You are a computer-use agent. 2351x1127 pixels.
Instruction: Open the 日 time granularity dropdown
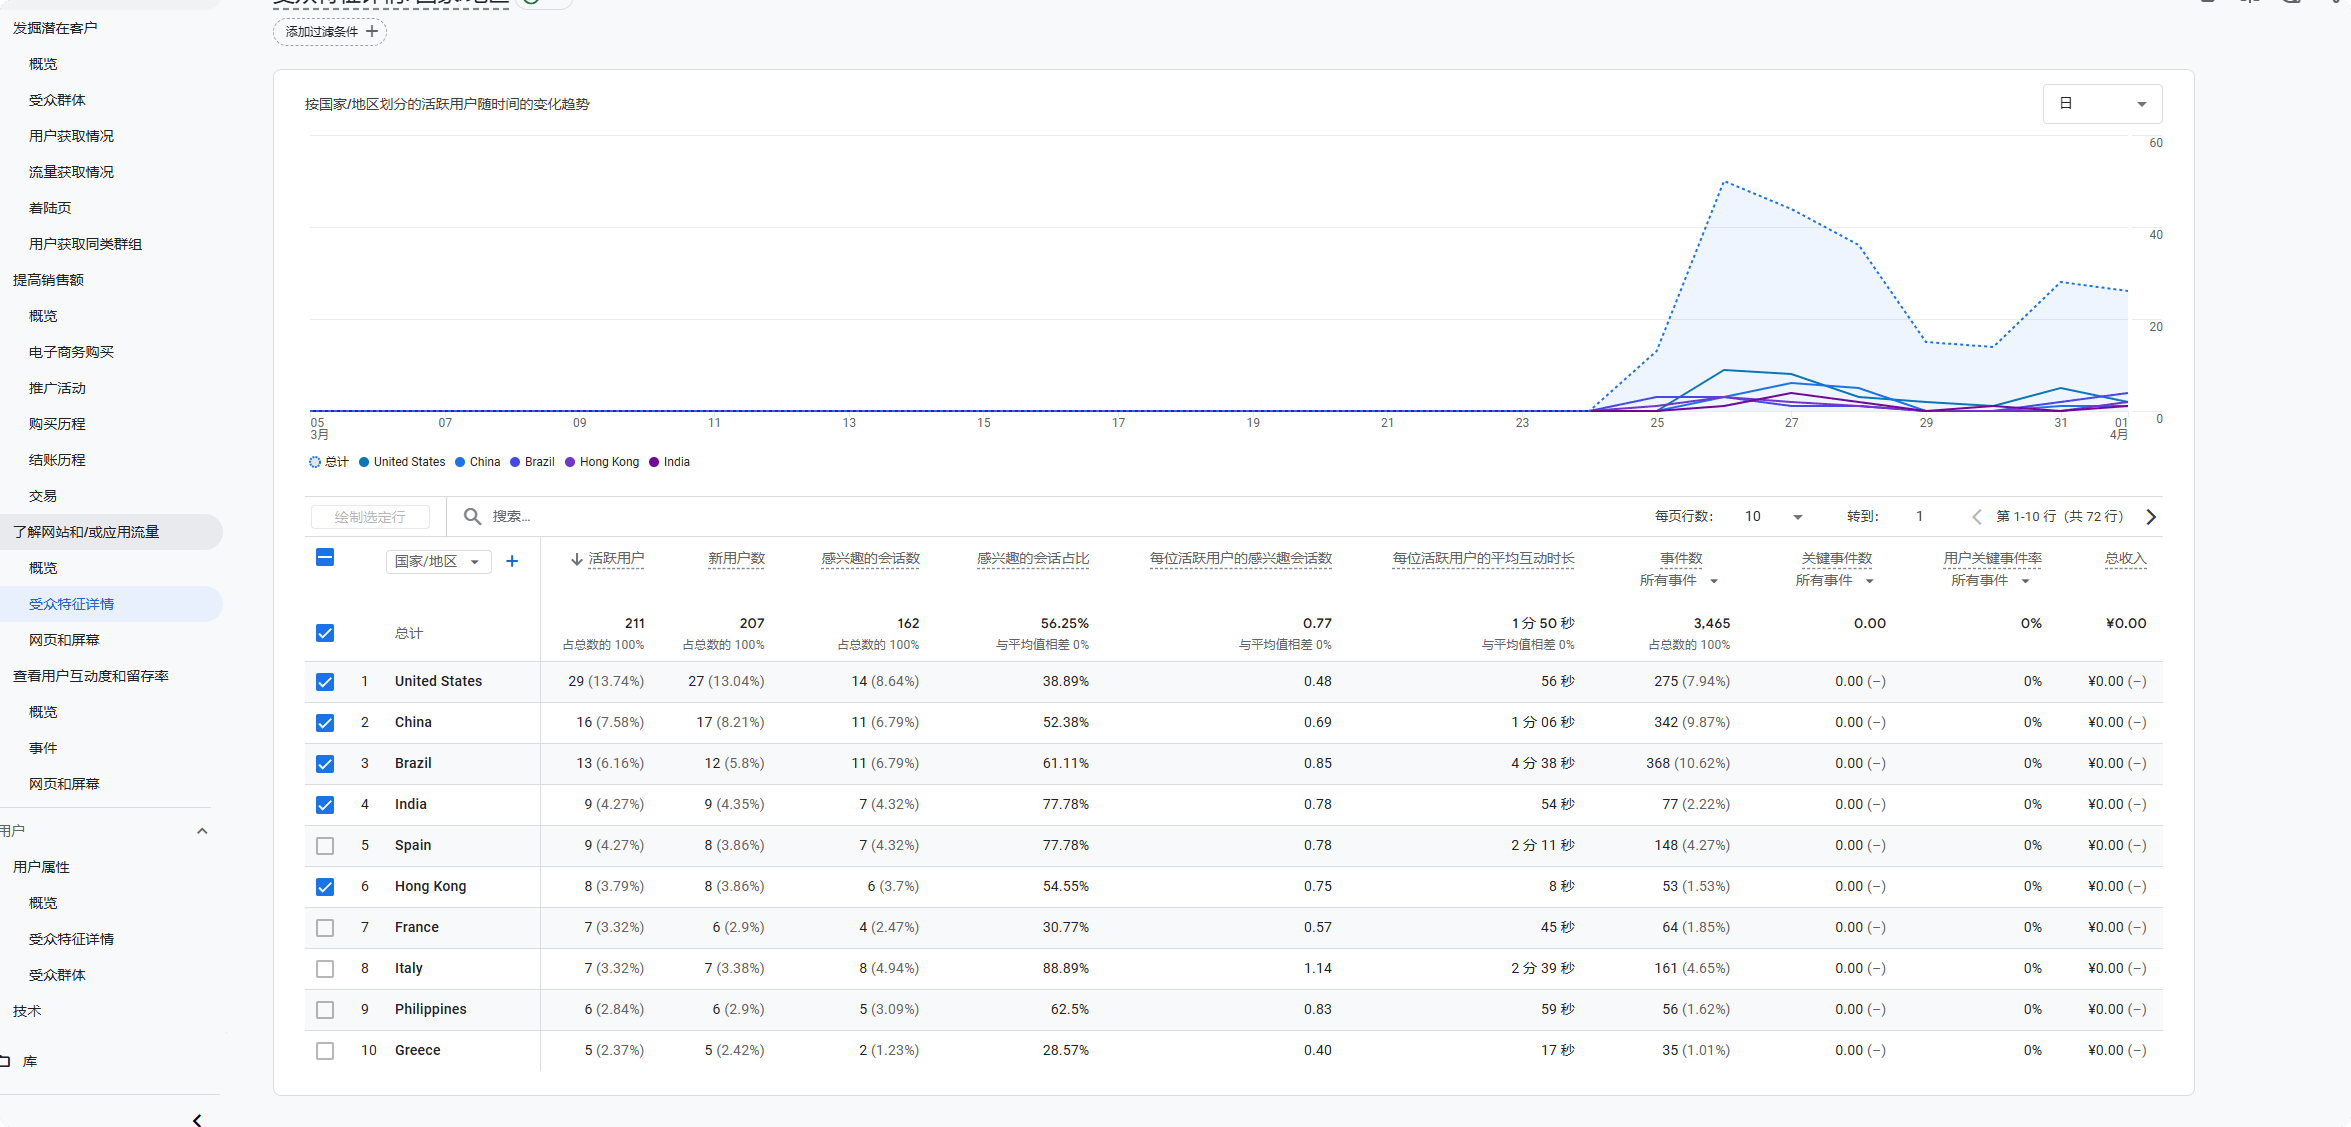2102,104
